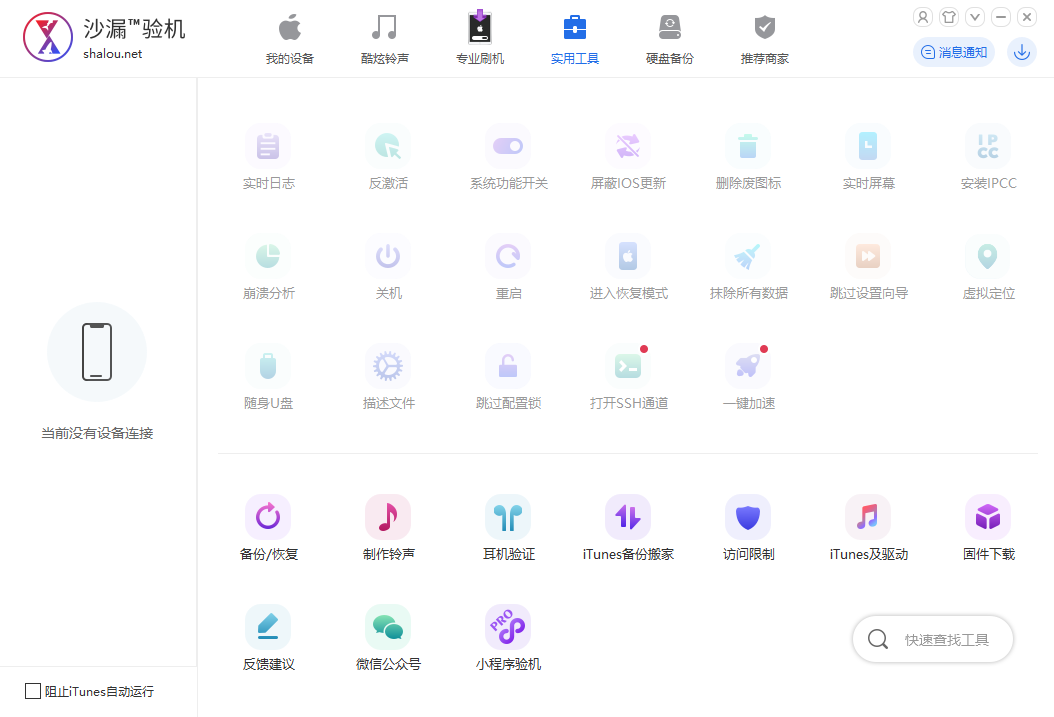Open the 备份/恢复 backup restore tool
This screenshot has height=717, width=1054.
coord(268,517)
